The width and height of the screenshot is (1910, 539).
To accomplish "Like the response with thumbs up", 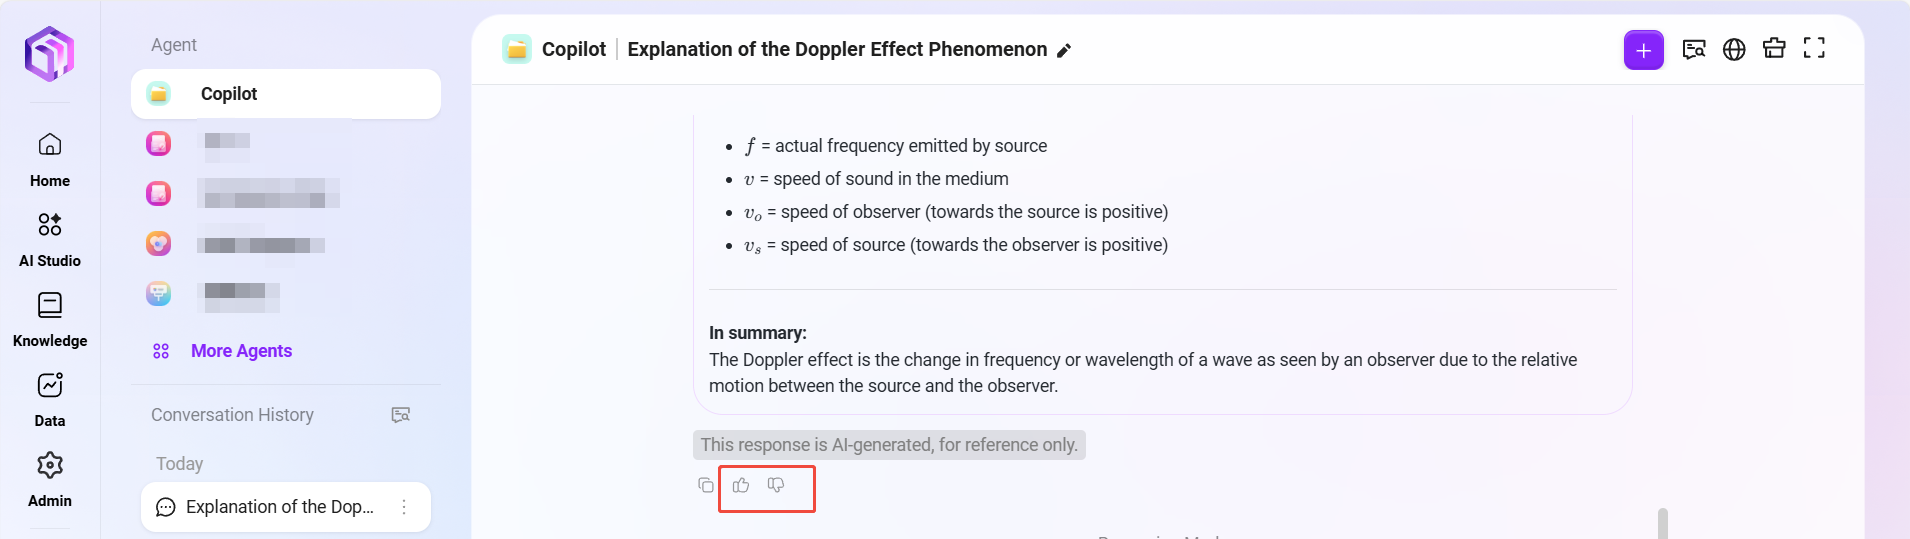I will (x=741, y=485).
